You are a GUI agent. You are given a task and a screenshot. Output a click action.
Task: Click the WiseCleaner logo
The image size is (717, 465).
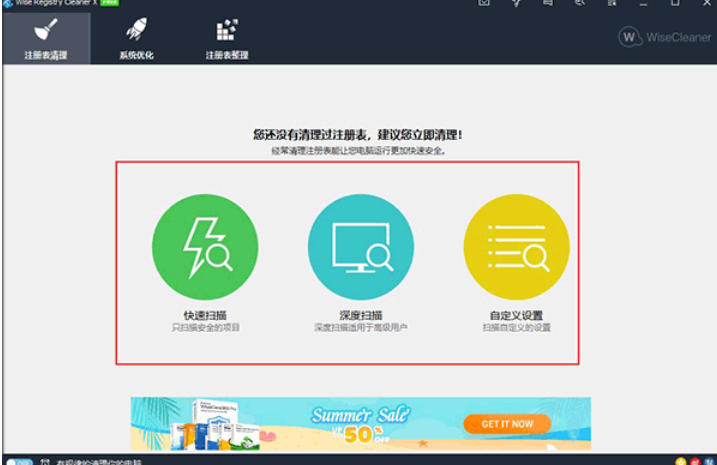665,37
